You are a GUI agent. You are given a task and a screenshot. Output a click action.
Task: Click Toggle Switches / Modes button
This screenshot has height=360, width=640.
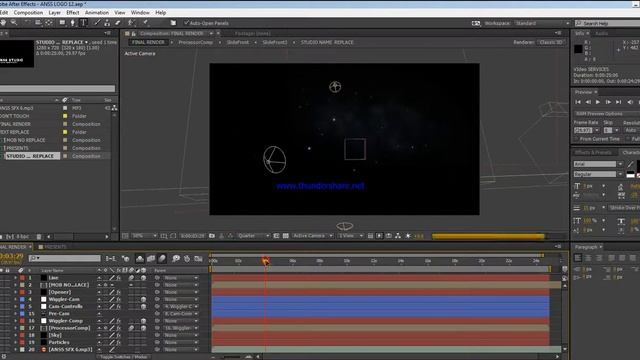click(x=124, y=357)
